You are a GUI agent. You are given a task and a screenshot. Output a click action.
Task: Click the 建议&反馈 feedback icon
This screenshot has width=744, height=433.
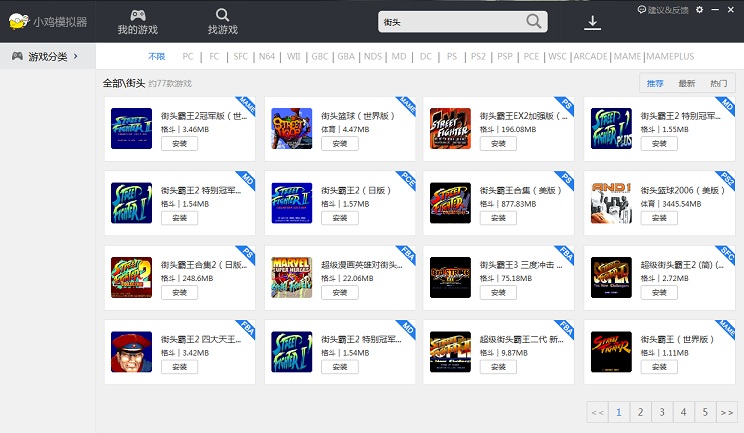(x=641, y=9)
